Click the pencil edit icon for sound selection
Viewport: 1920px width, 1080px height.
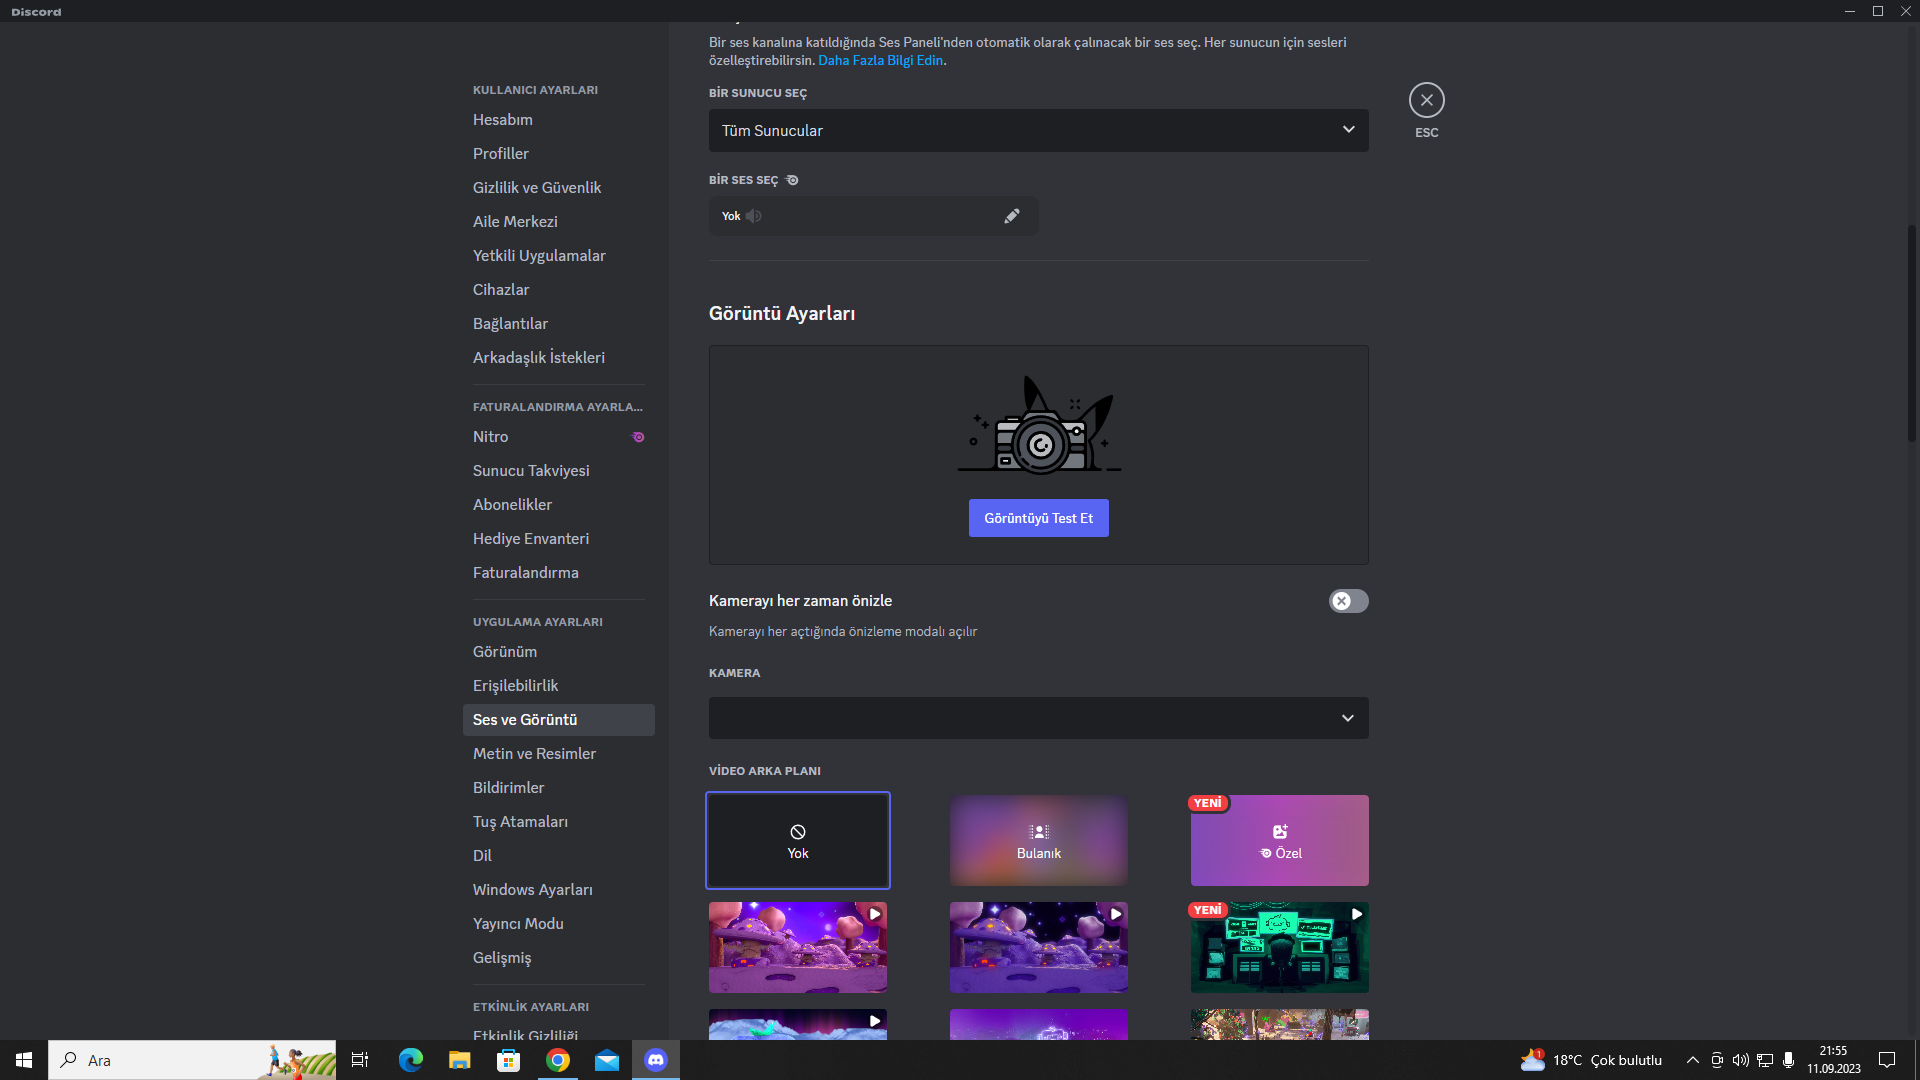point(1012,216)
